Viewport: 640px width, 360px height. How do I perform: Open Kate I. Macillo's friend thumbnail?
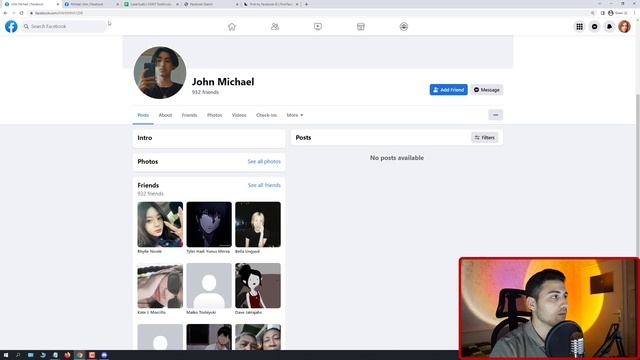(160, 286)
